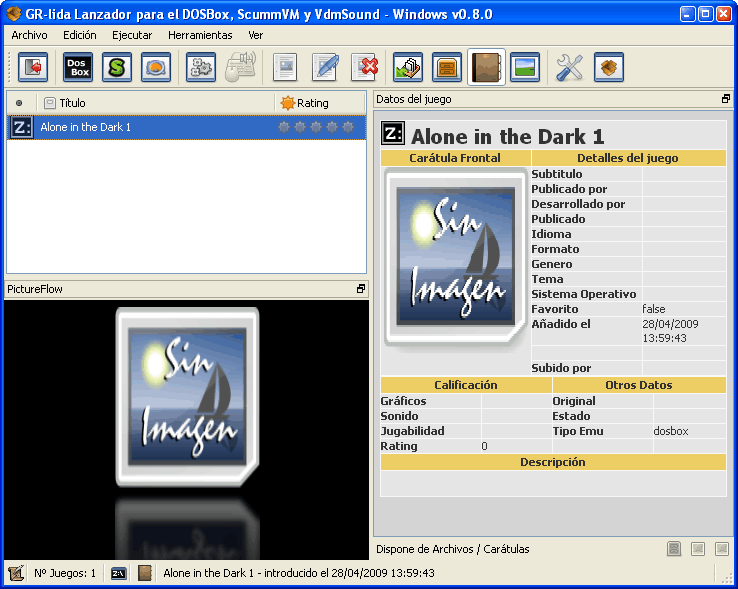Image resolution: width=738 pixels, height=589 pixels.
Task: Click the Z: icon in the game row
Action: tap(22, 127)
